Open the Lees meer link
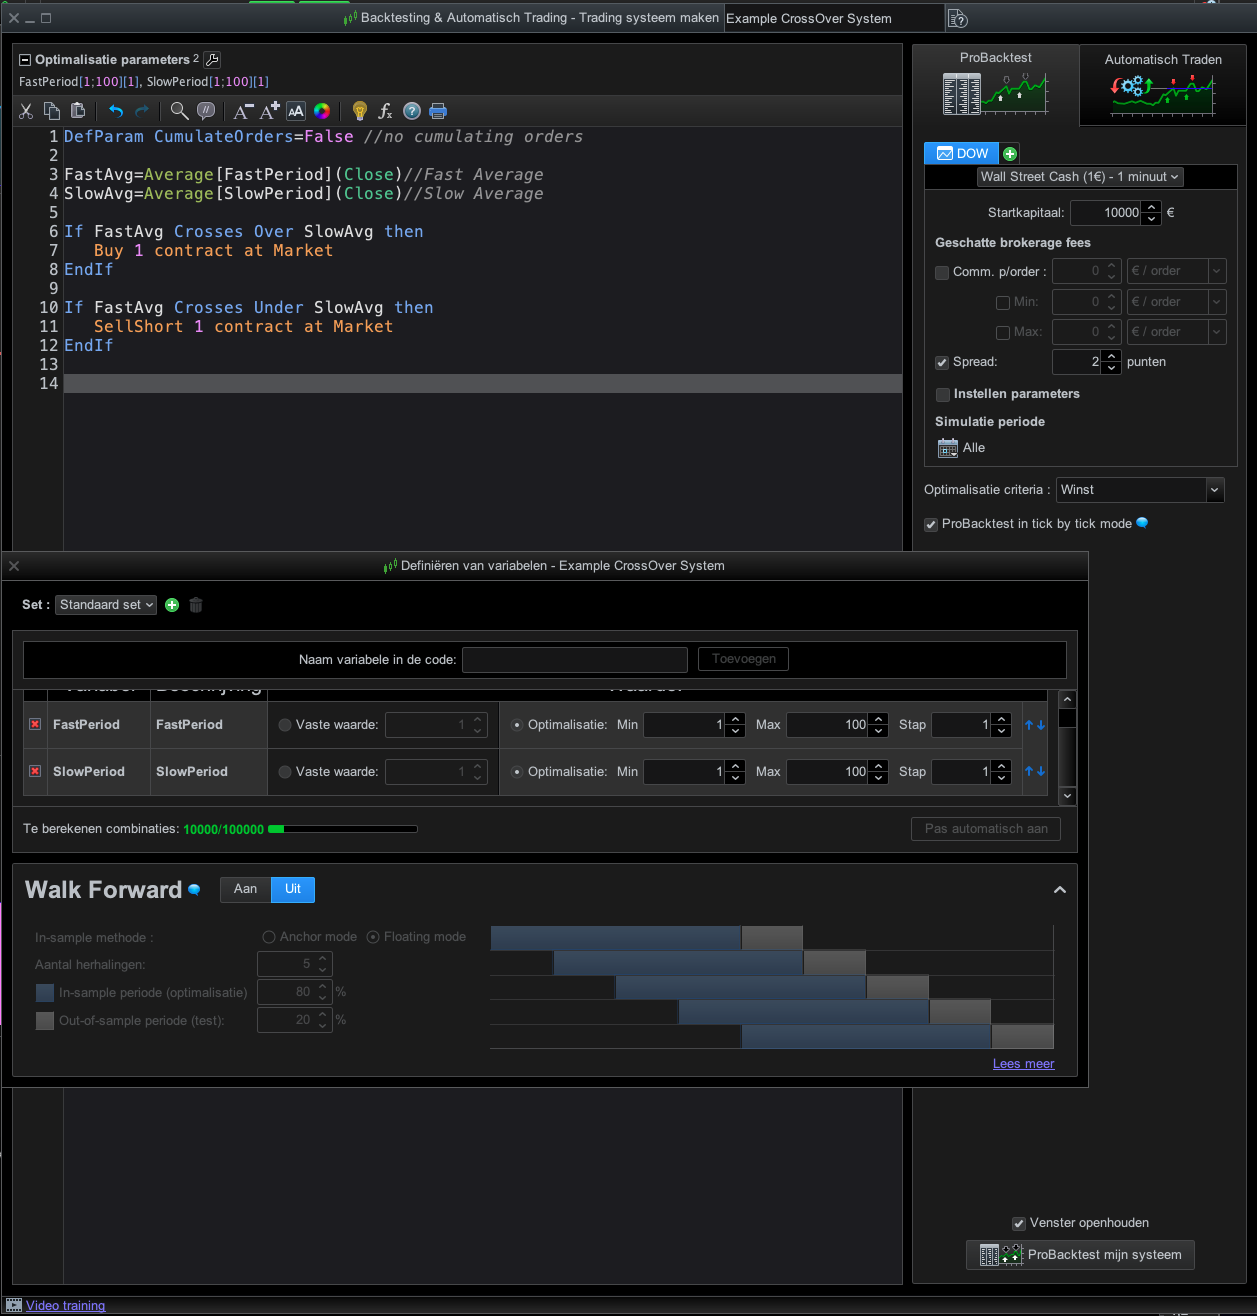This screenshot has width=1257, height=1316. point(1023,1064)
